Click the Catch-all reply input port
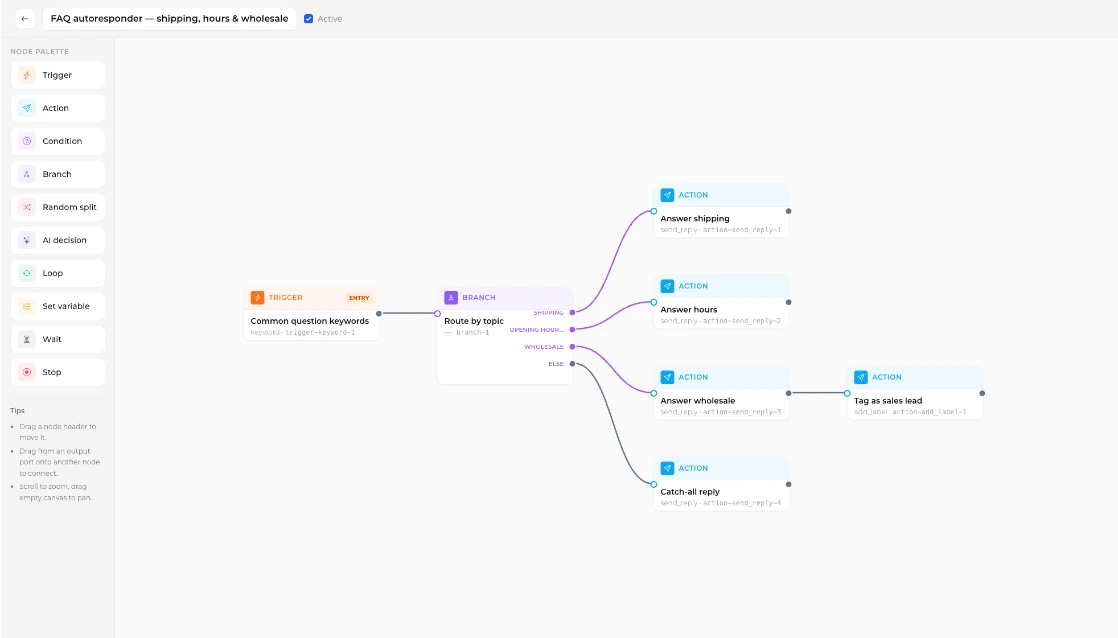The image size is (1118, 638). tap(653, 484)
